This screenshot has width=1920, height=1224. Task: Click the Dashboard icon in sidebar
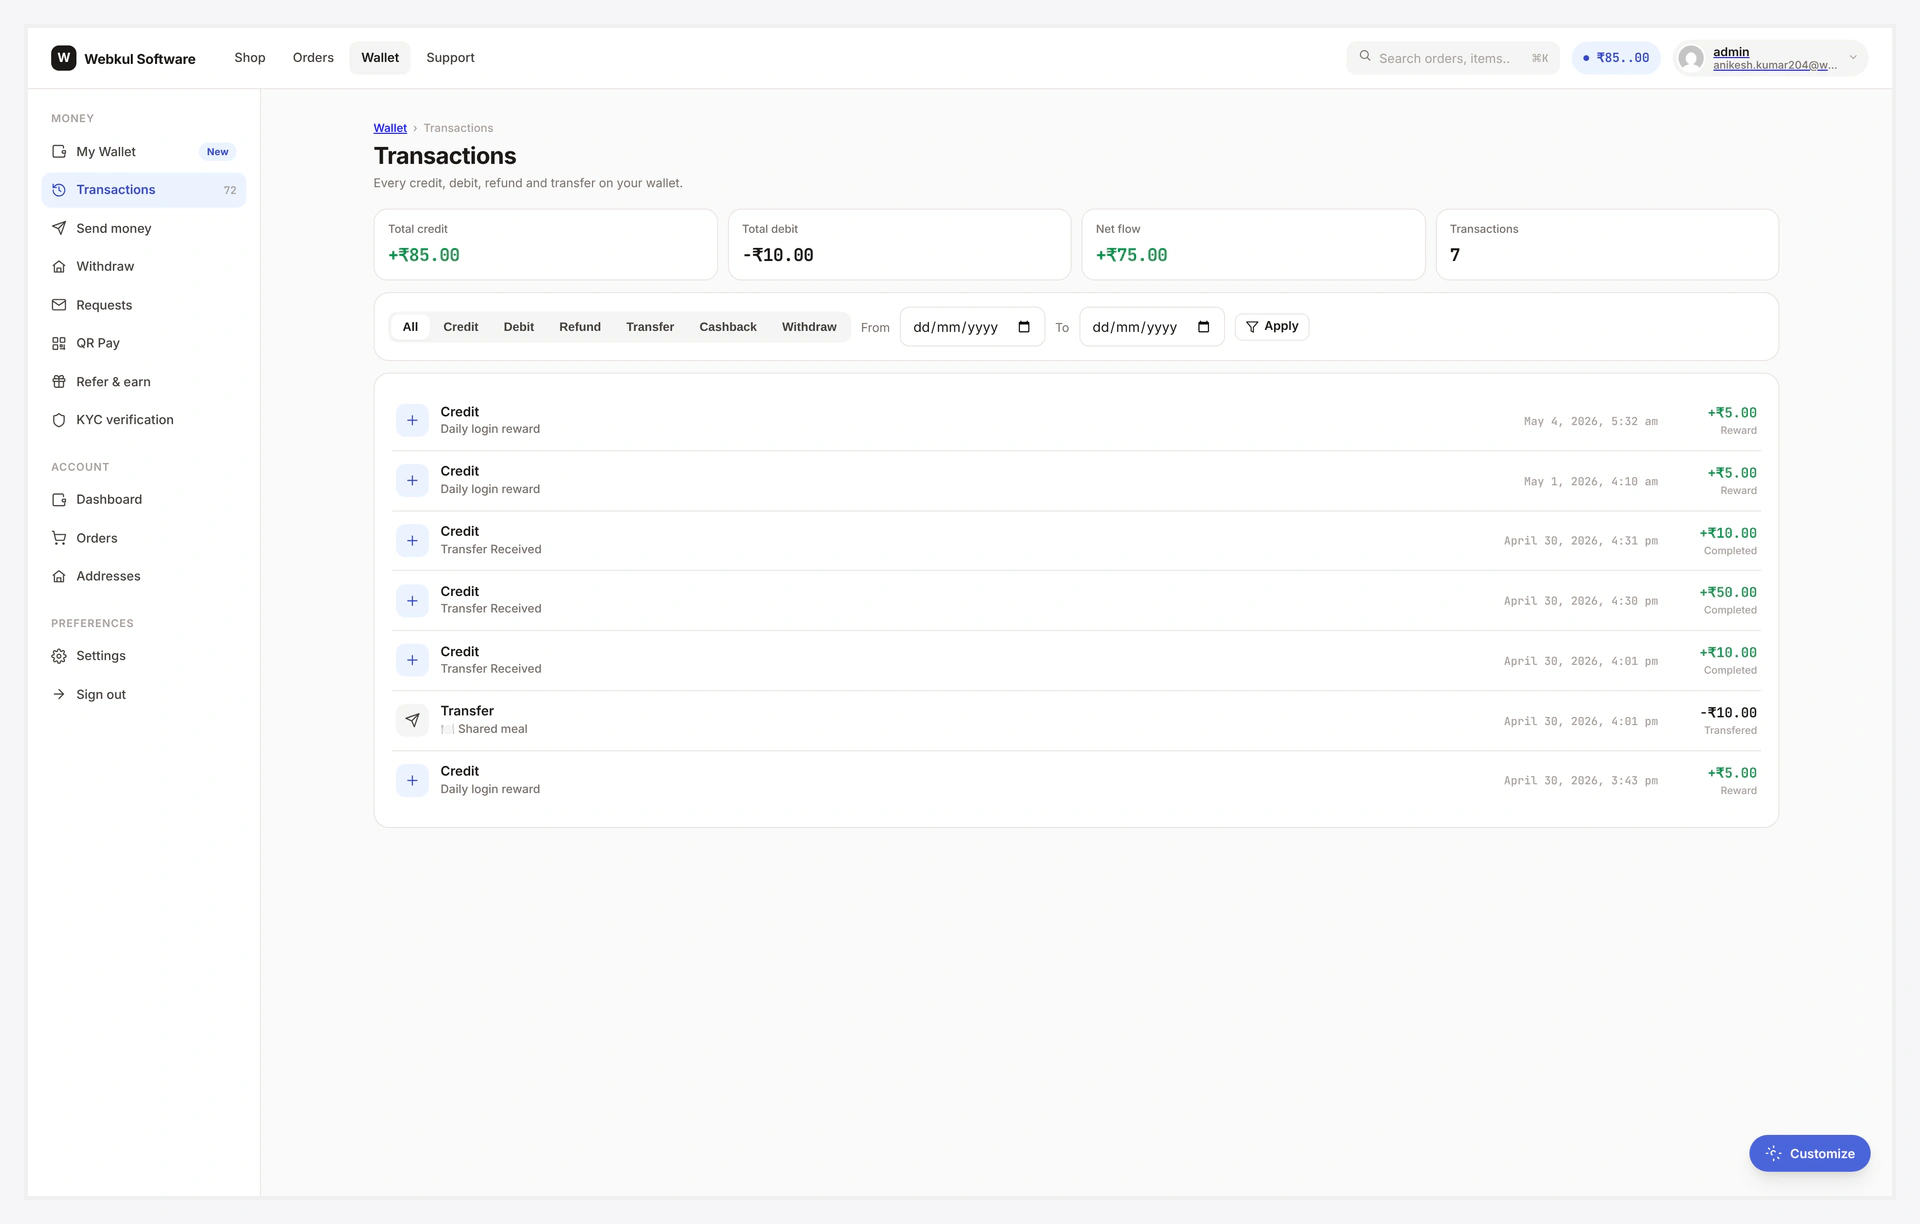59,500
